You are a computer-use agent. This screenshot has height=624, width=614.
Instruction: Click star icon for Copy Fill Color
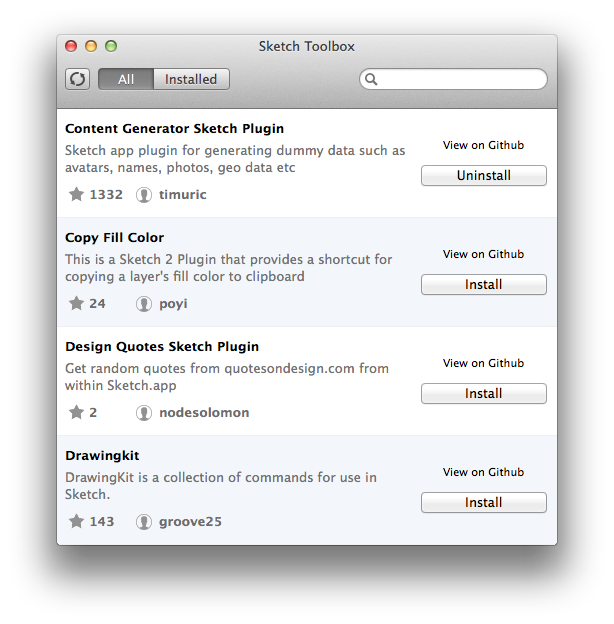click(76, 303)
